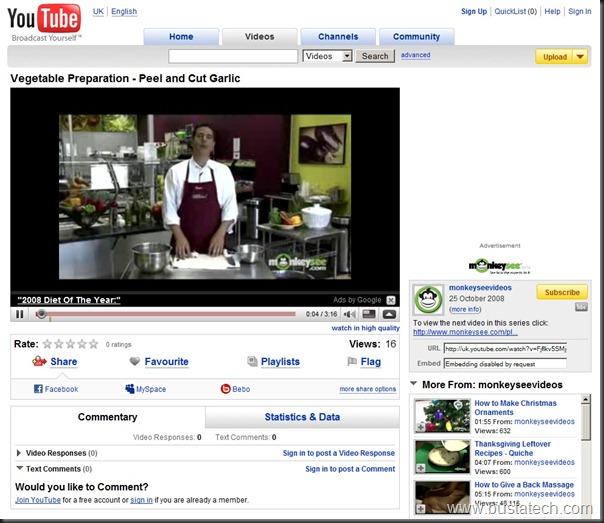This screenshot has width=604, height=523.
Task: Click Sign in to post a Video Response
Action: (x=339, y=453)
